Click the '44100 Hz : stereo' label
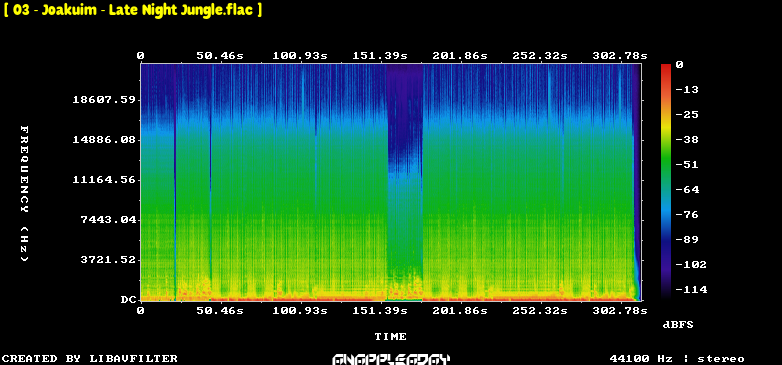782x365 pixels. click(677, 359)
